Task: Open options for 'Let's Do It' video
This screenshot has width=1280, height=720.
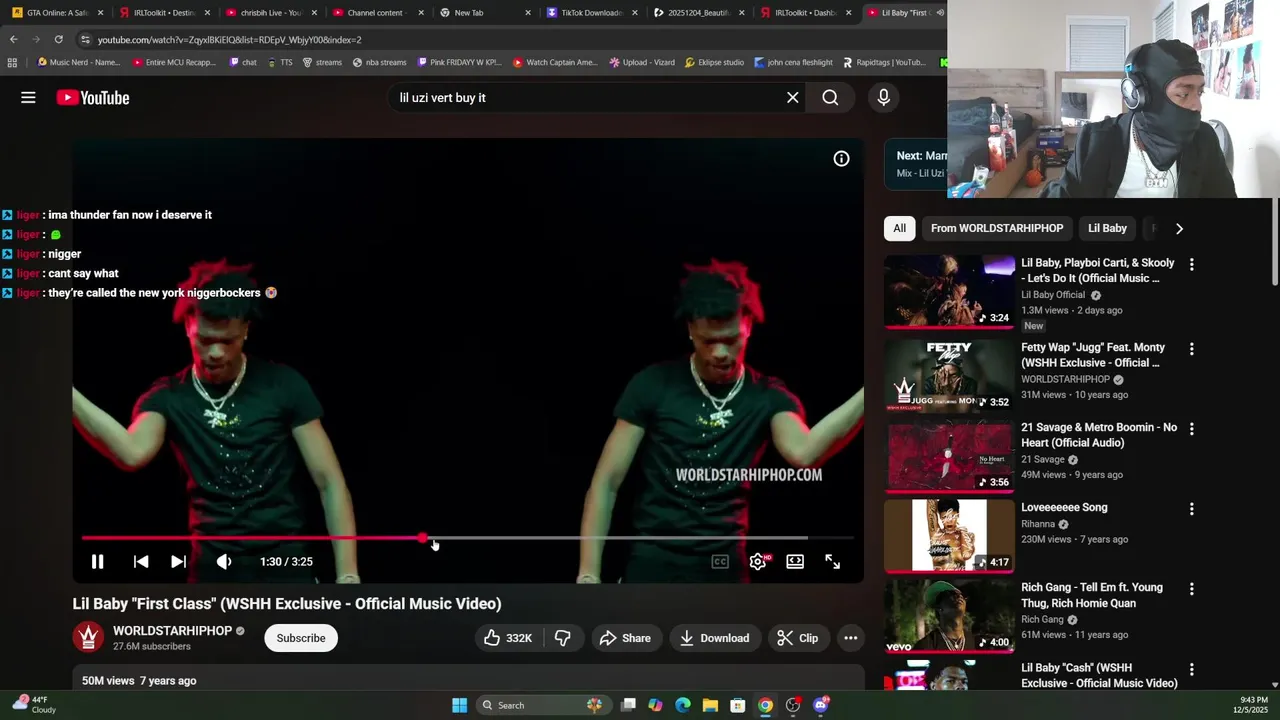Action: pos(1191,264)
